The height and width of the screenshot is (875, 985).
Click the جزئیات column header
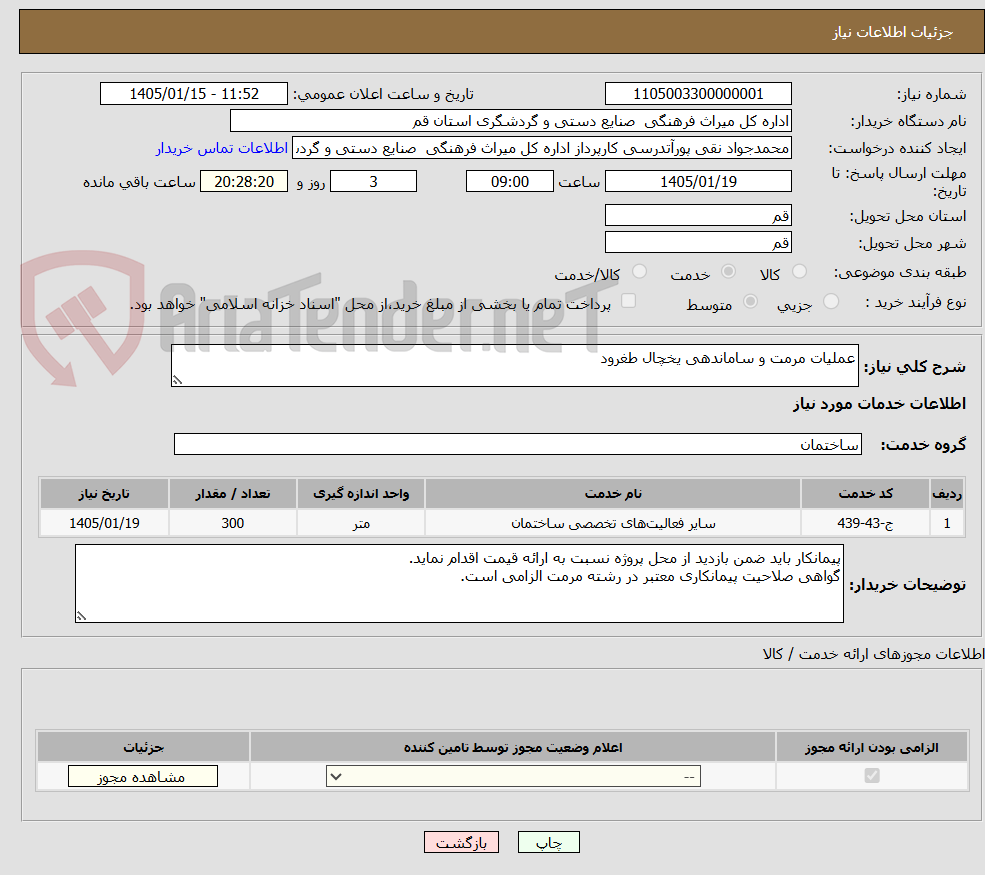coord(143,747)
